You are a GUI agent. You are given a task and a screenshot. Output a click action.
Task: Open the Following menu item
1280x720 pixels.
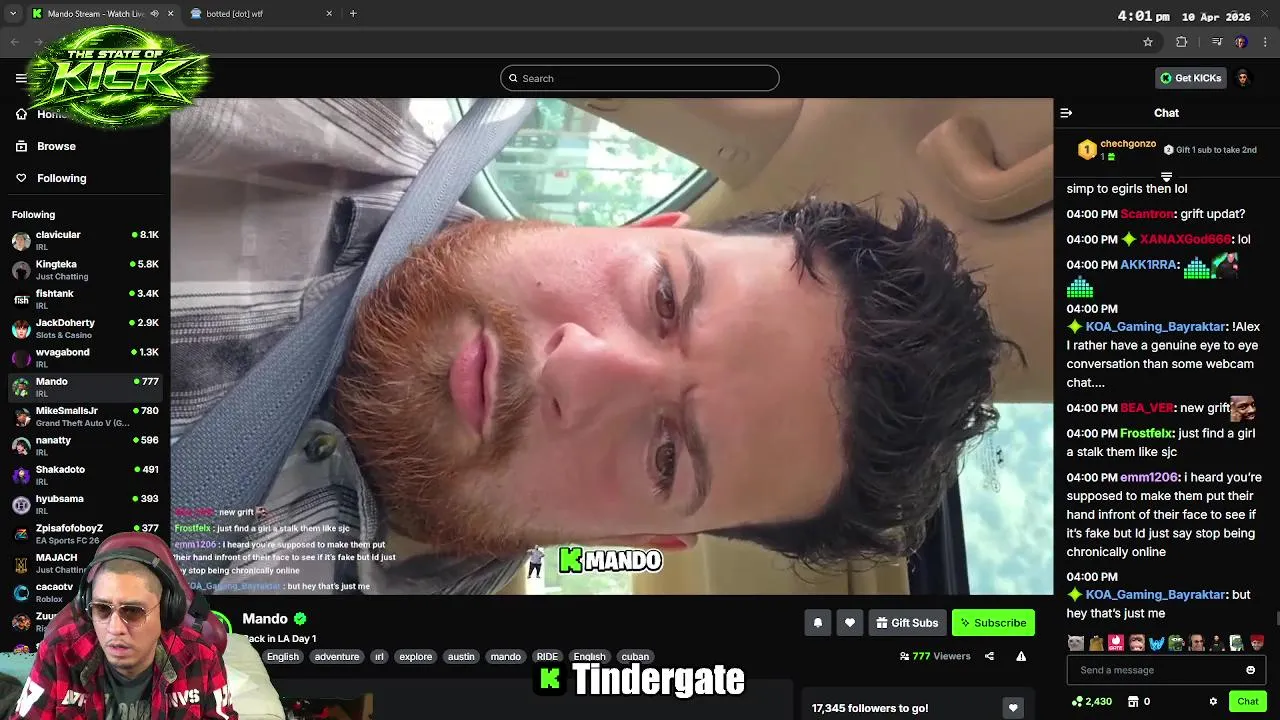62,178
